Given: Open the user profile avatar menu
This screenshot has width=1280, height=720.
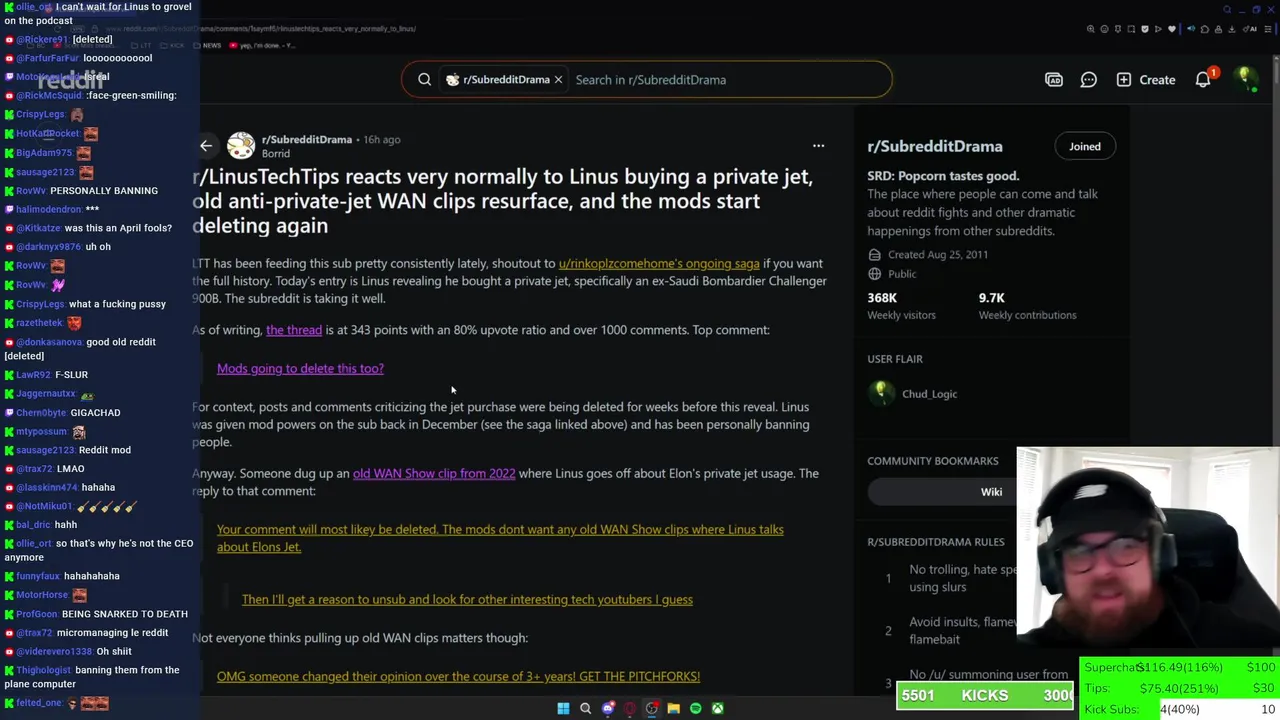Looking at the screenshot, I should (x=1246, y=80).
